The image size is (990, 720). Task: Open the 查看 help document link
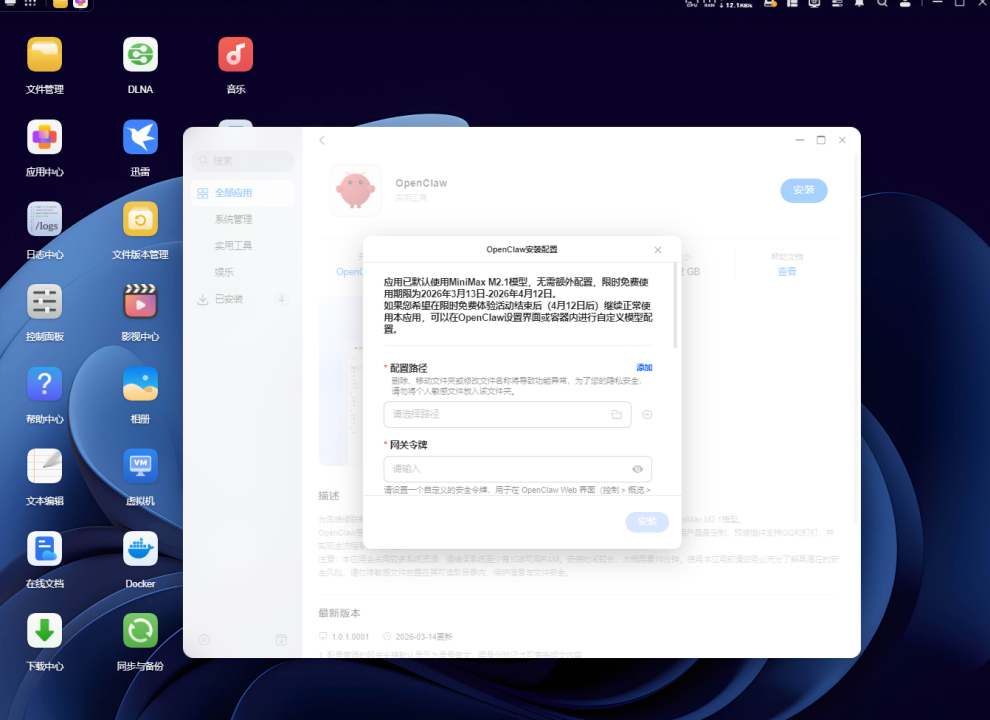pos(787,272)
